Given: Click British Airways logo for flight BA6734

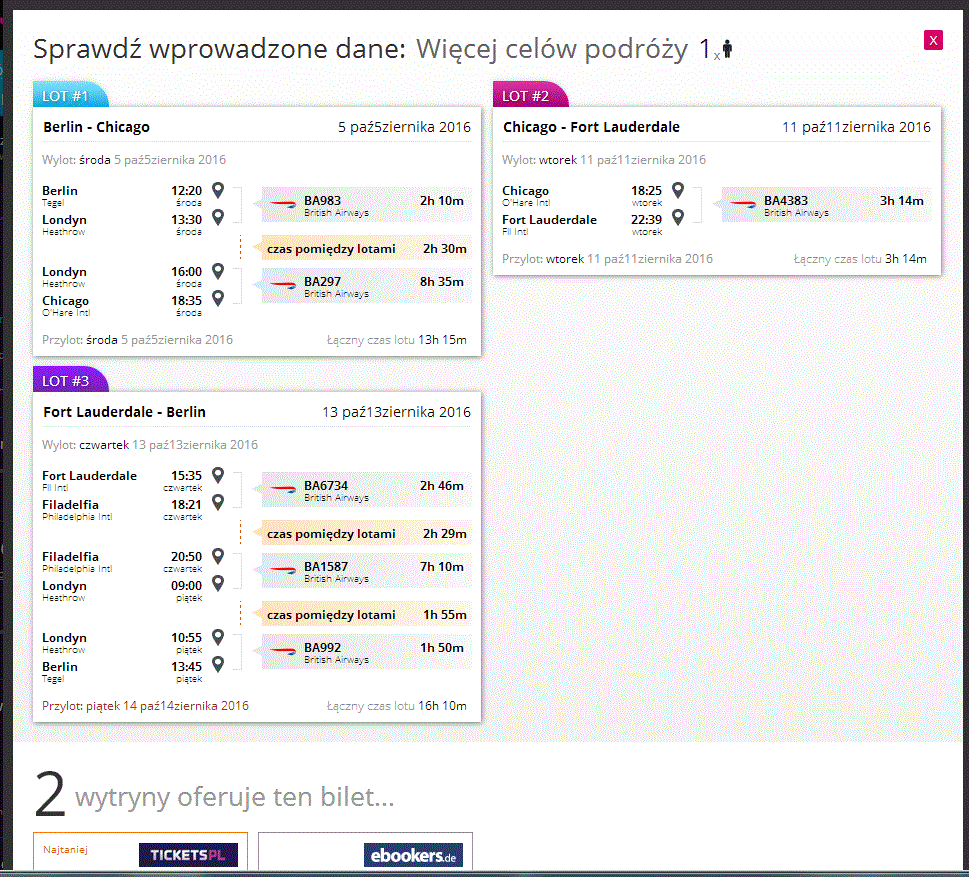Looking at the screenshot, I should (x=283, y=489).
